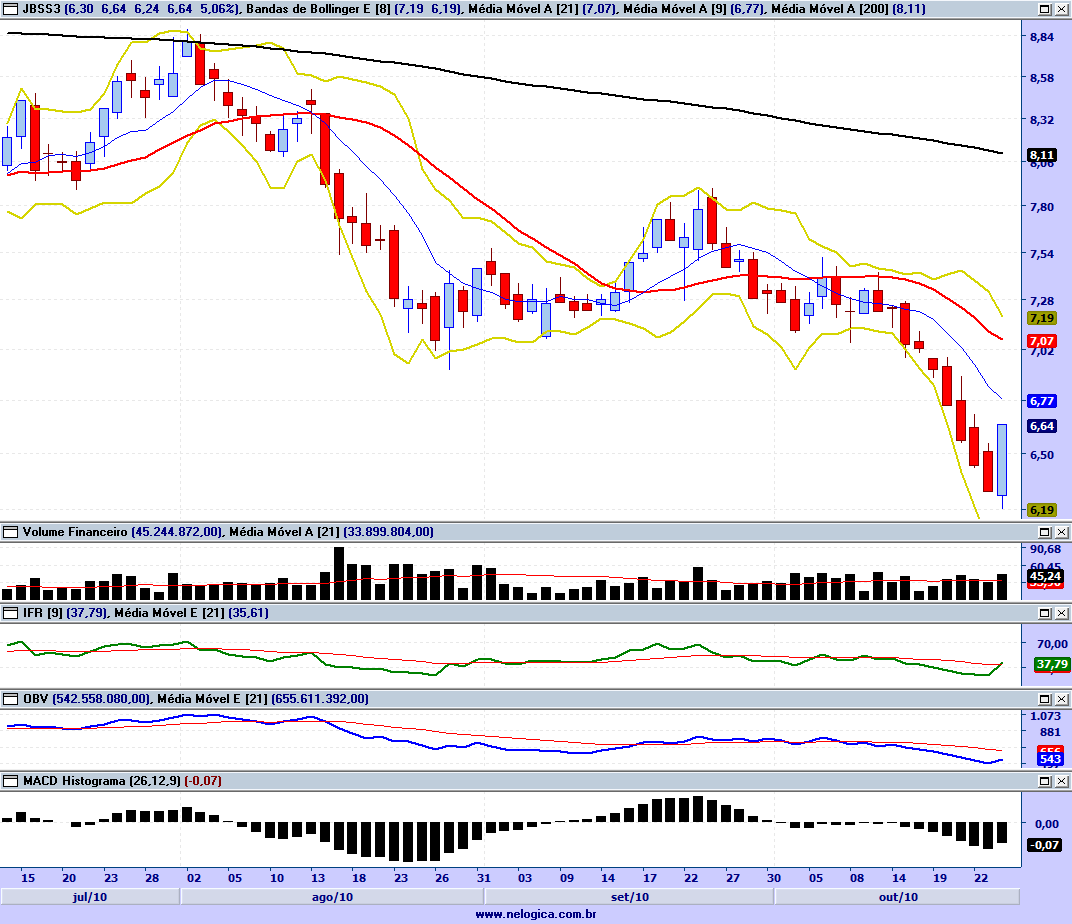1072x924 pixels.
Task: Click the Média Móvel A [200] label
Action: [x=830, y=9]
